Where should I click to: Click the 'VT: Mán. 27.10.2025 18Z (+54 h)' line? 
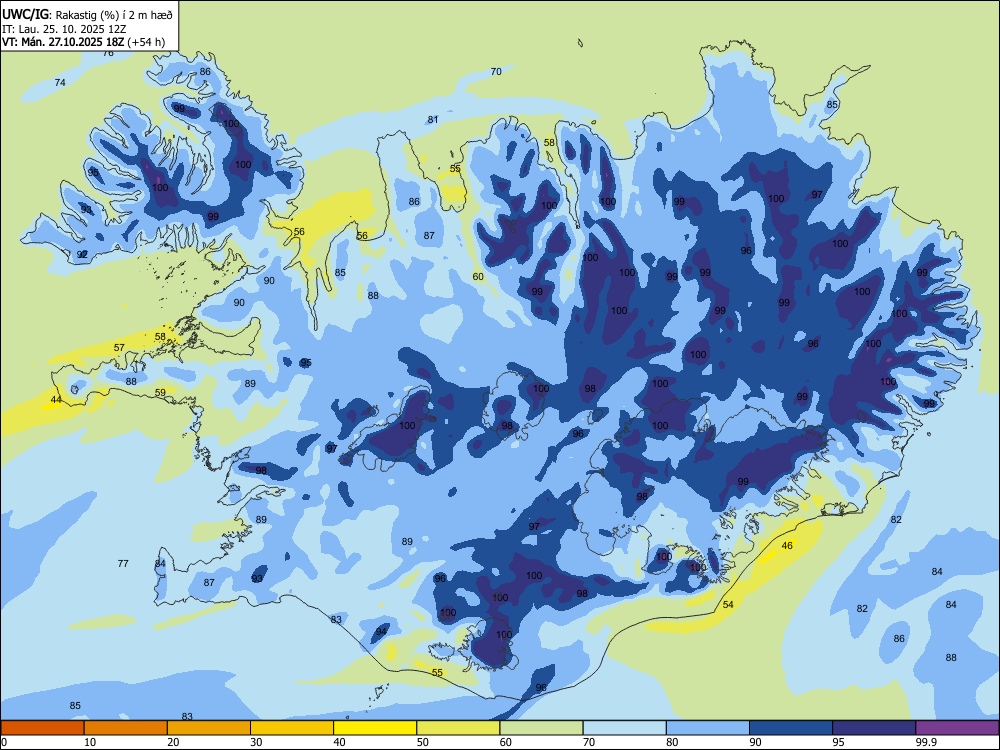coord(84,42)
